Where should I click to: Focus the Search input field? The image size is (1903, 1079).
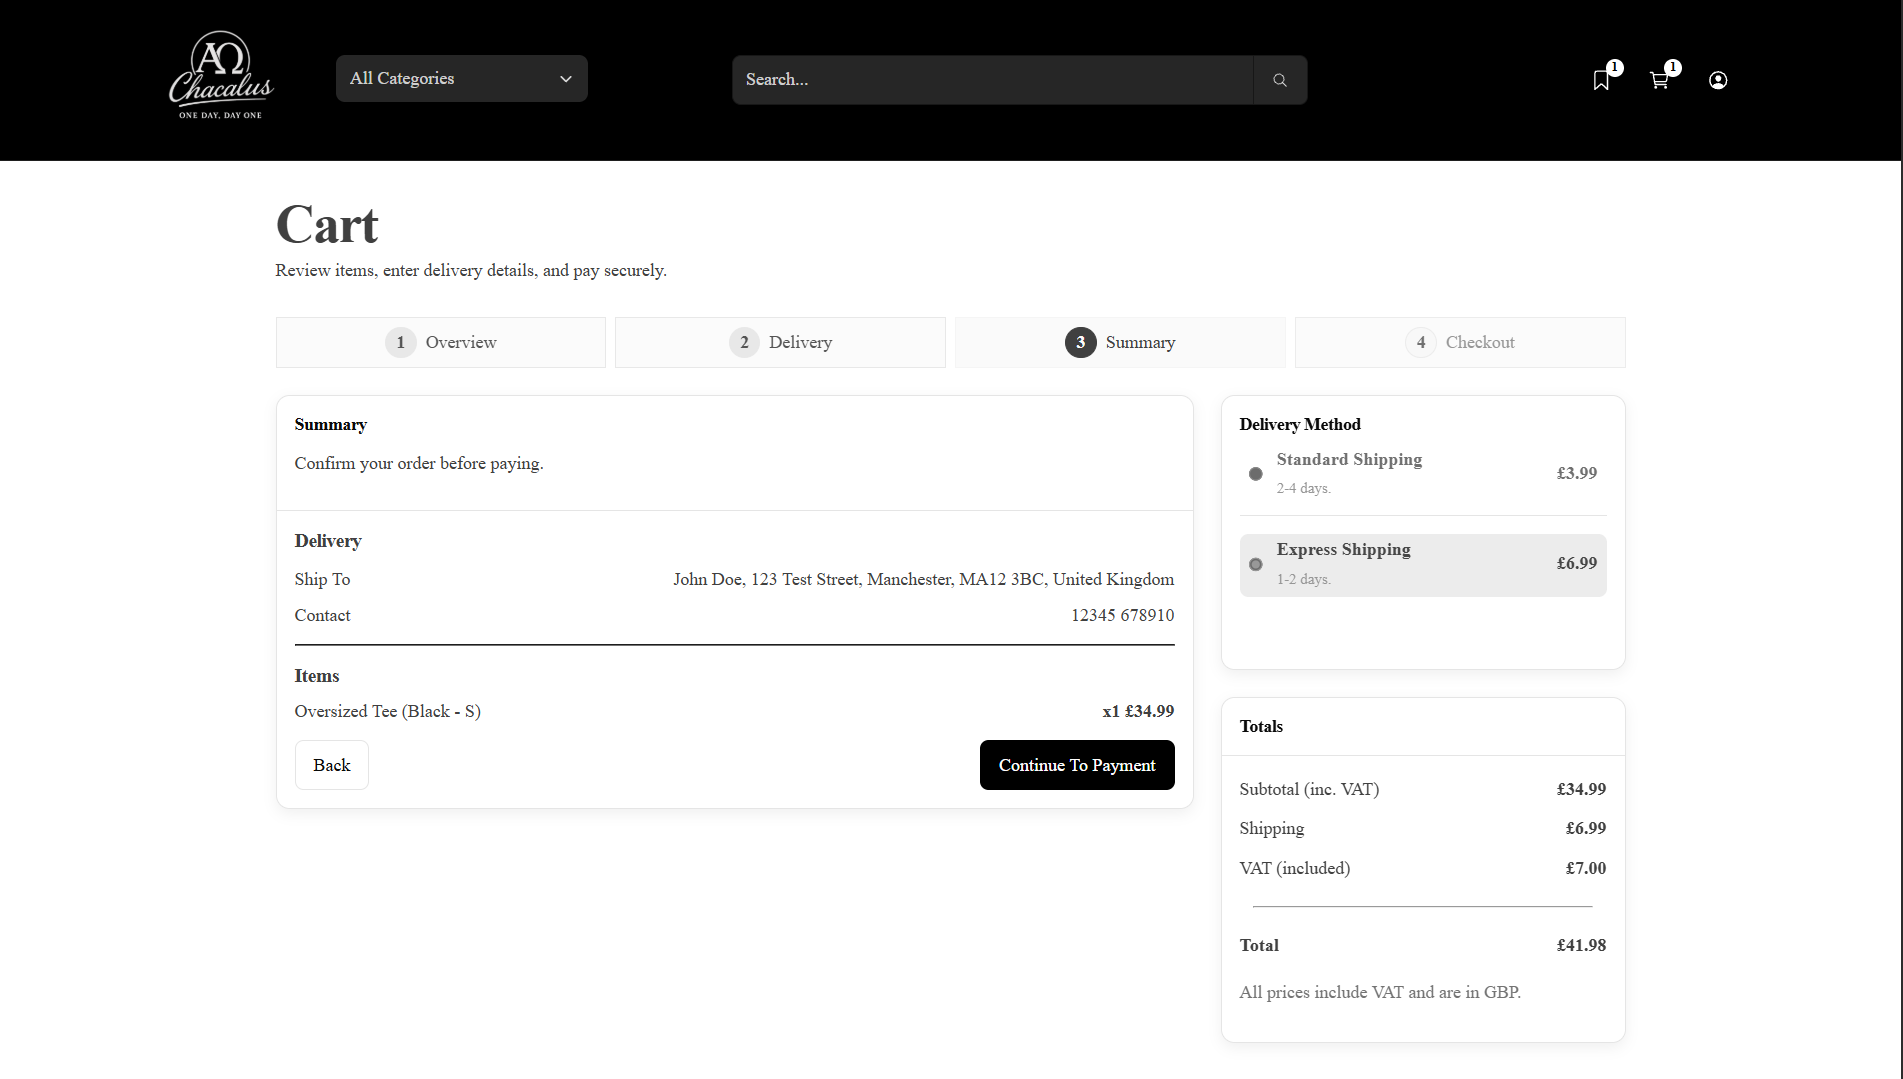992,80
